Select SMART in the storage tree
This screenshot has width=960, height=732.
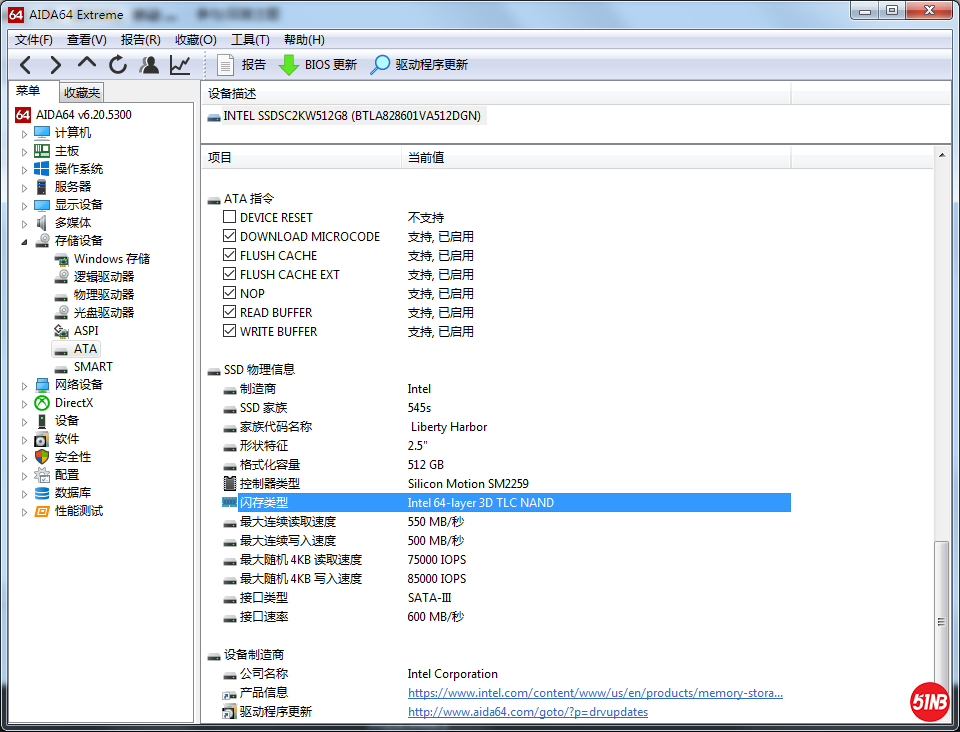93,367
